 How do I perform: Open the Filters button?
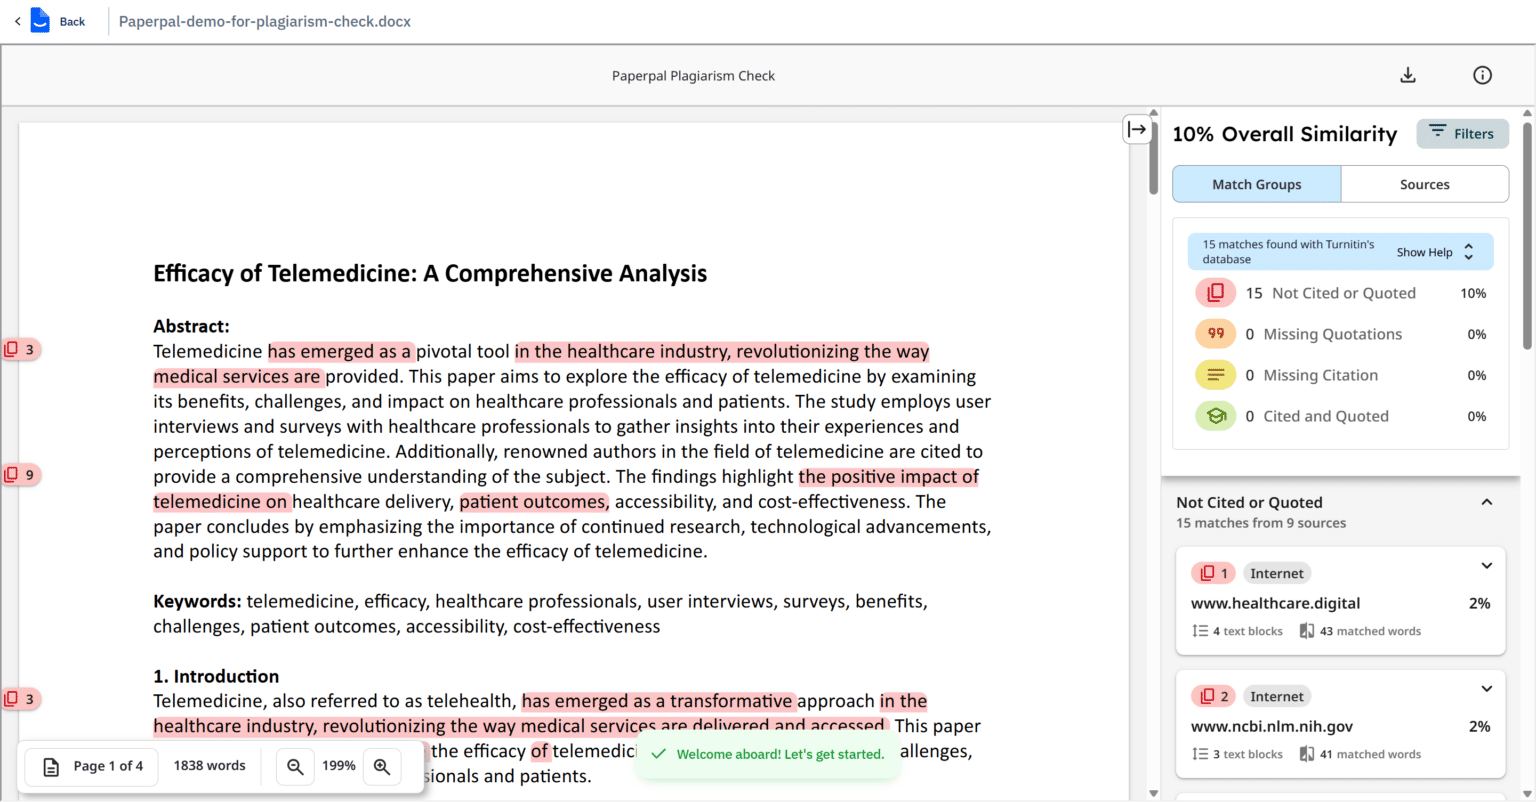click(x=1462, y=133)
